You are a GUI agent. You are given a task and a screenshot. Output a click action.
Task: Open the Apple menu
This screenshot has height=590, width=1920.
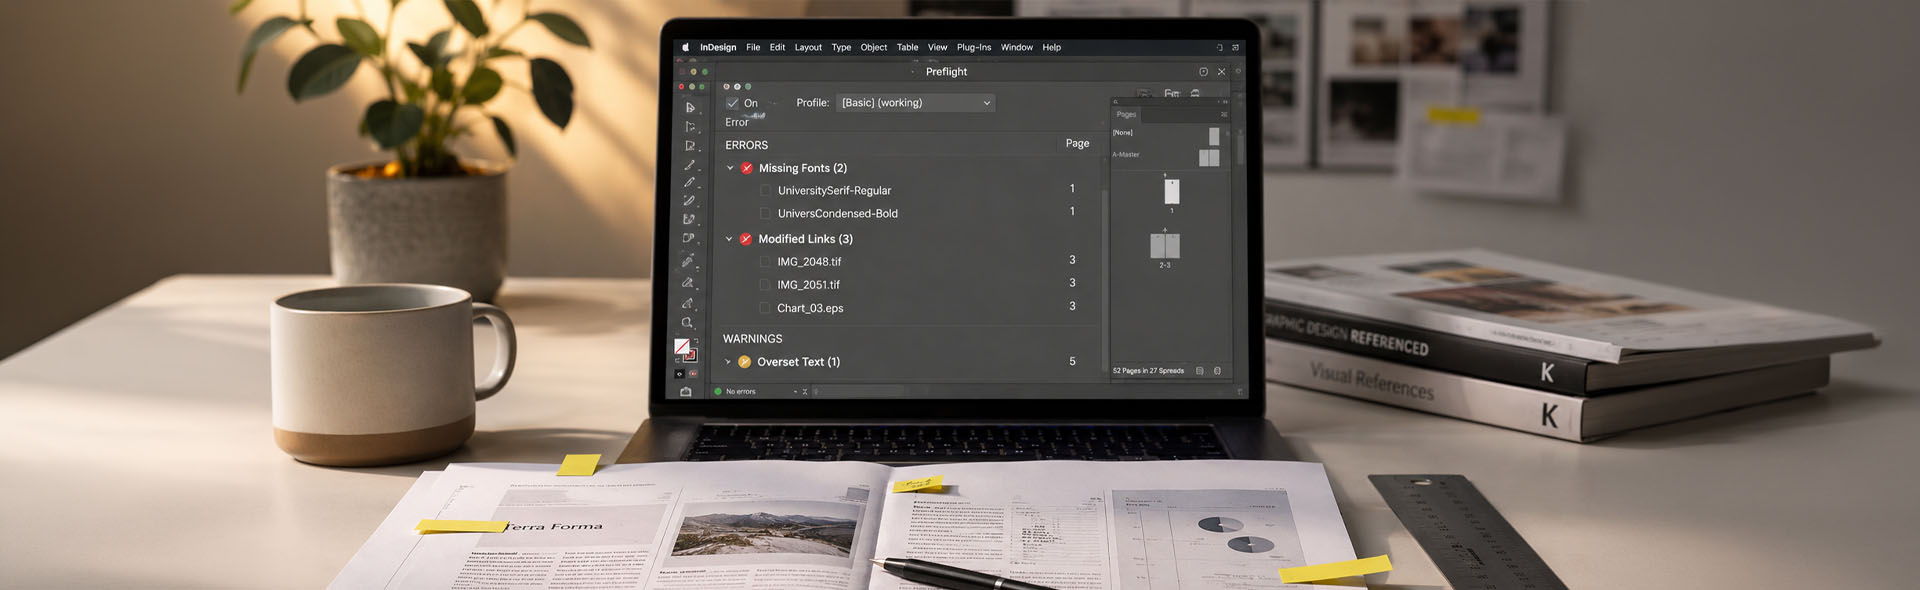(x=685, y=47)
